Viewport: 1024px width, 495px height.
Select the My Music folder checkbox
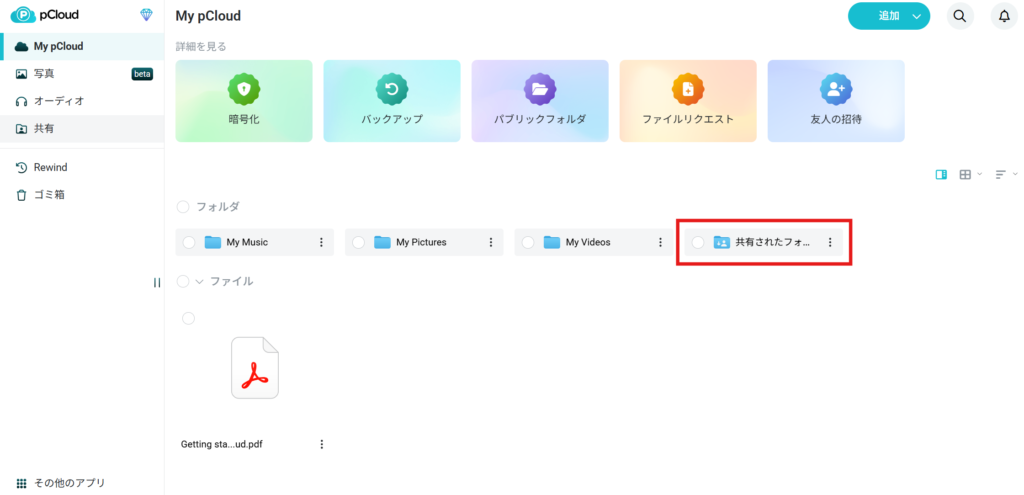coord(189,242)
